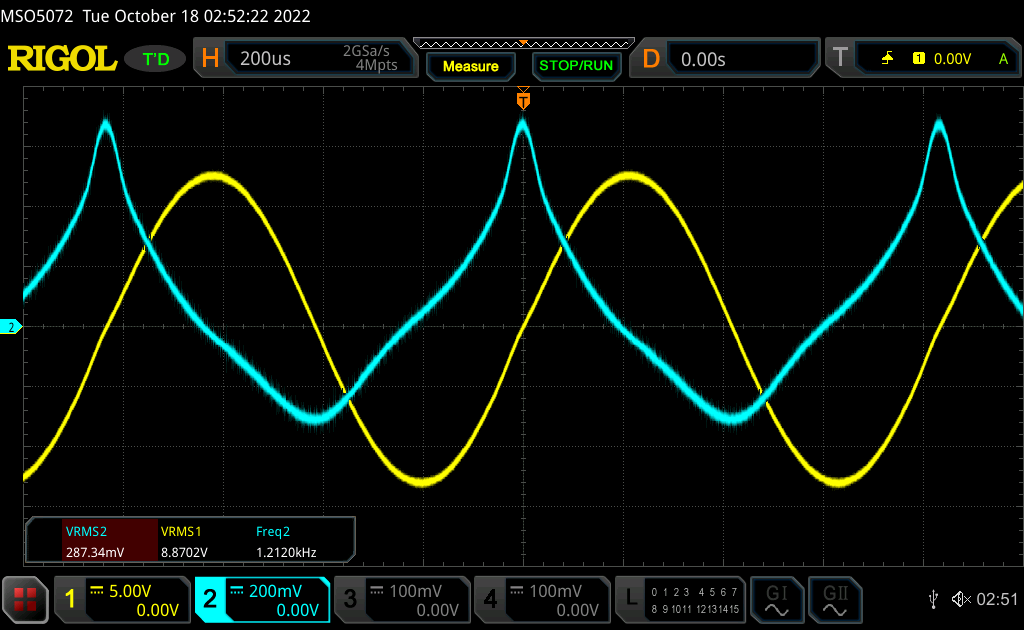Open the logic analyzer L digital channels
Viewport: 1024px width, 630px height.
click(x=682, y=600)
